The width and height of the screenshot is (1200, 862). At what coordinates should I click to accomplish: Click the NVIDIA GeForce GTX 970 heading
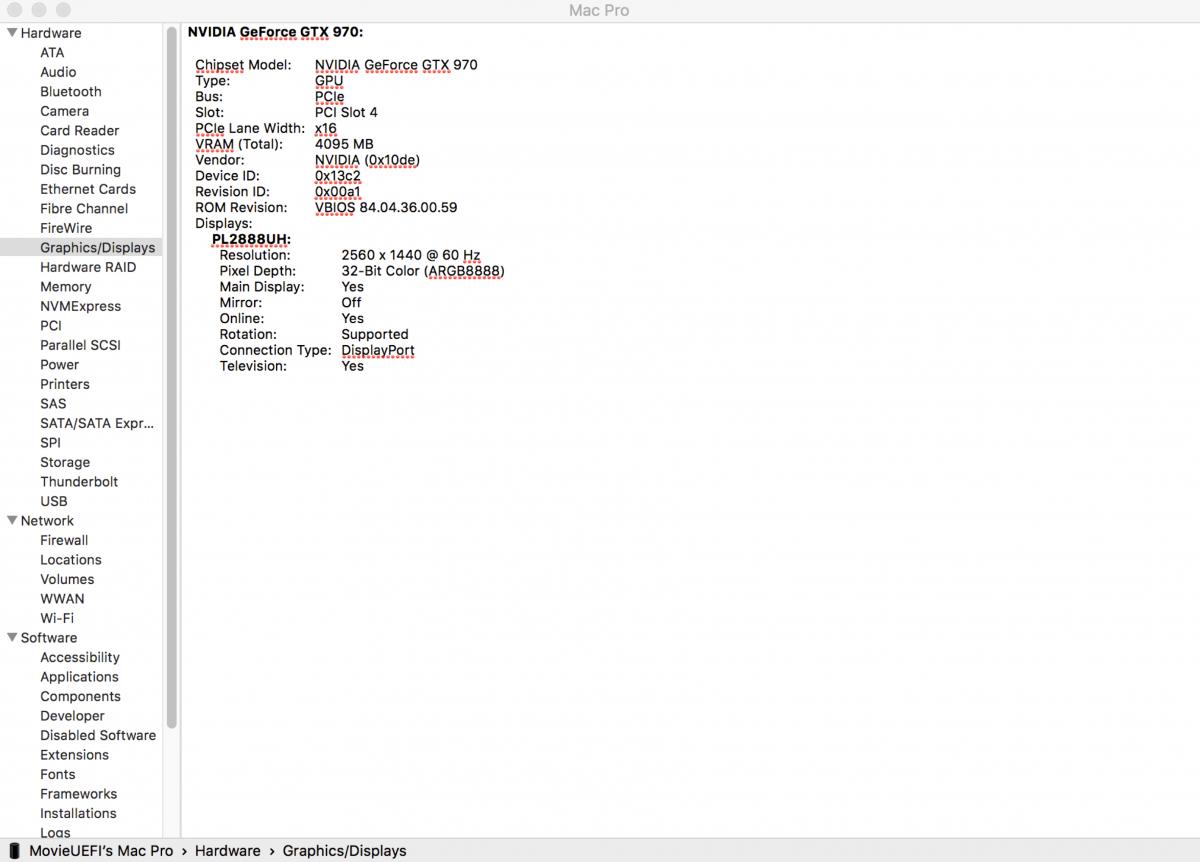275,32
